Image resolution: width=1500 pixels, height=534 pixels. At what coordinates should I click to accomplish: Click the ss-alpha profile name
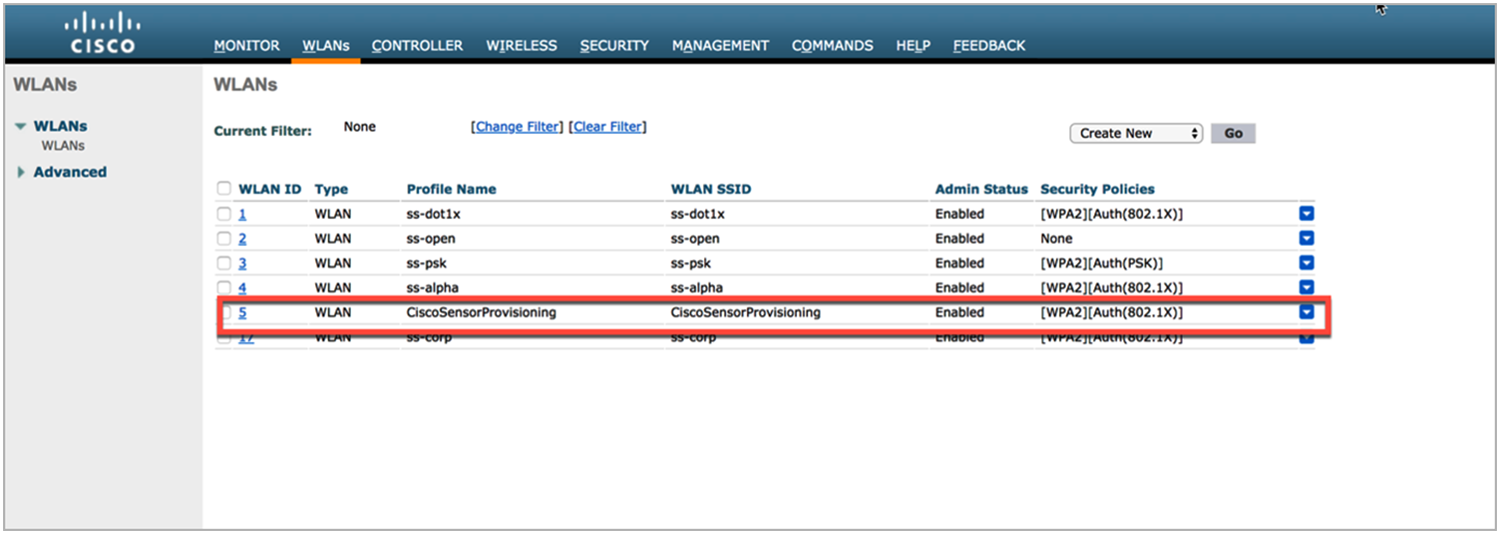click(432, 287)
